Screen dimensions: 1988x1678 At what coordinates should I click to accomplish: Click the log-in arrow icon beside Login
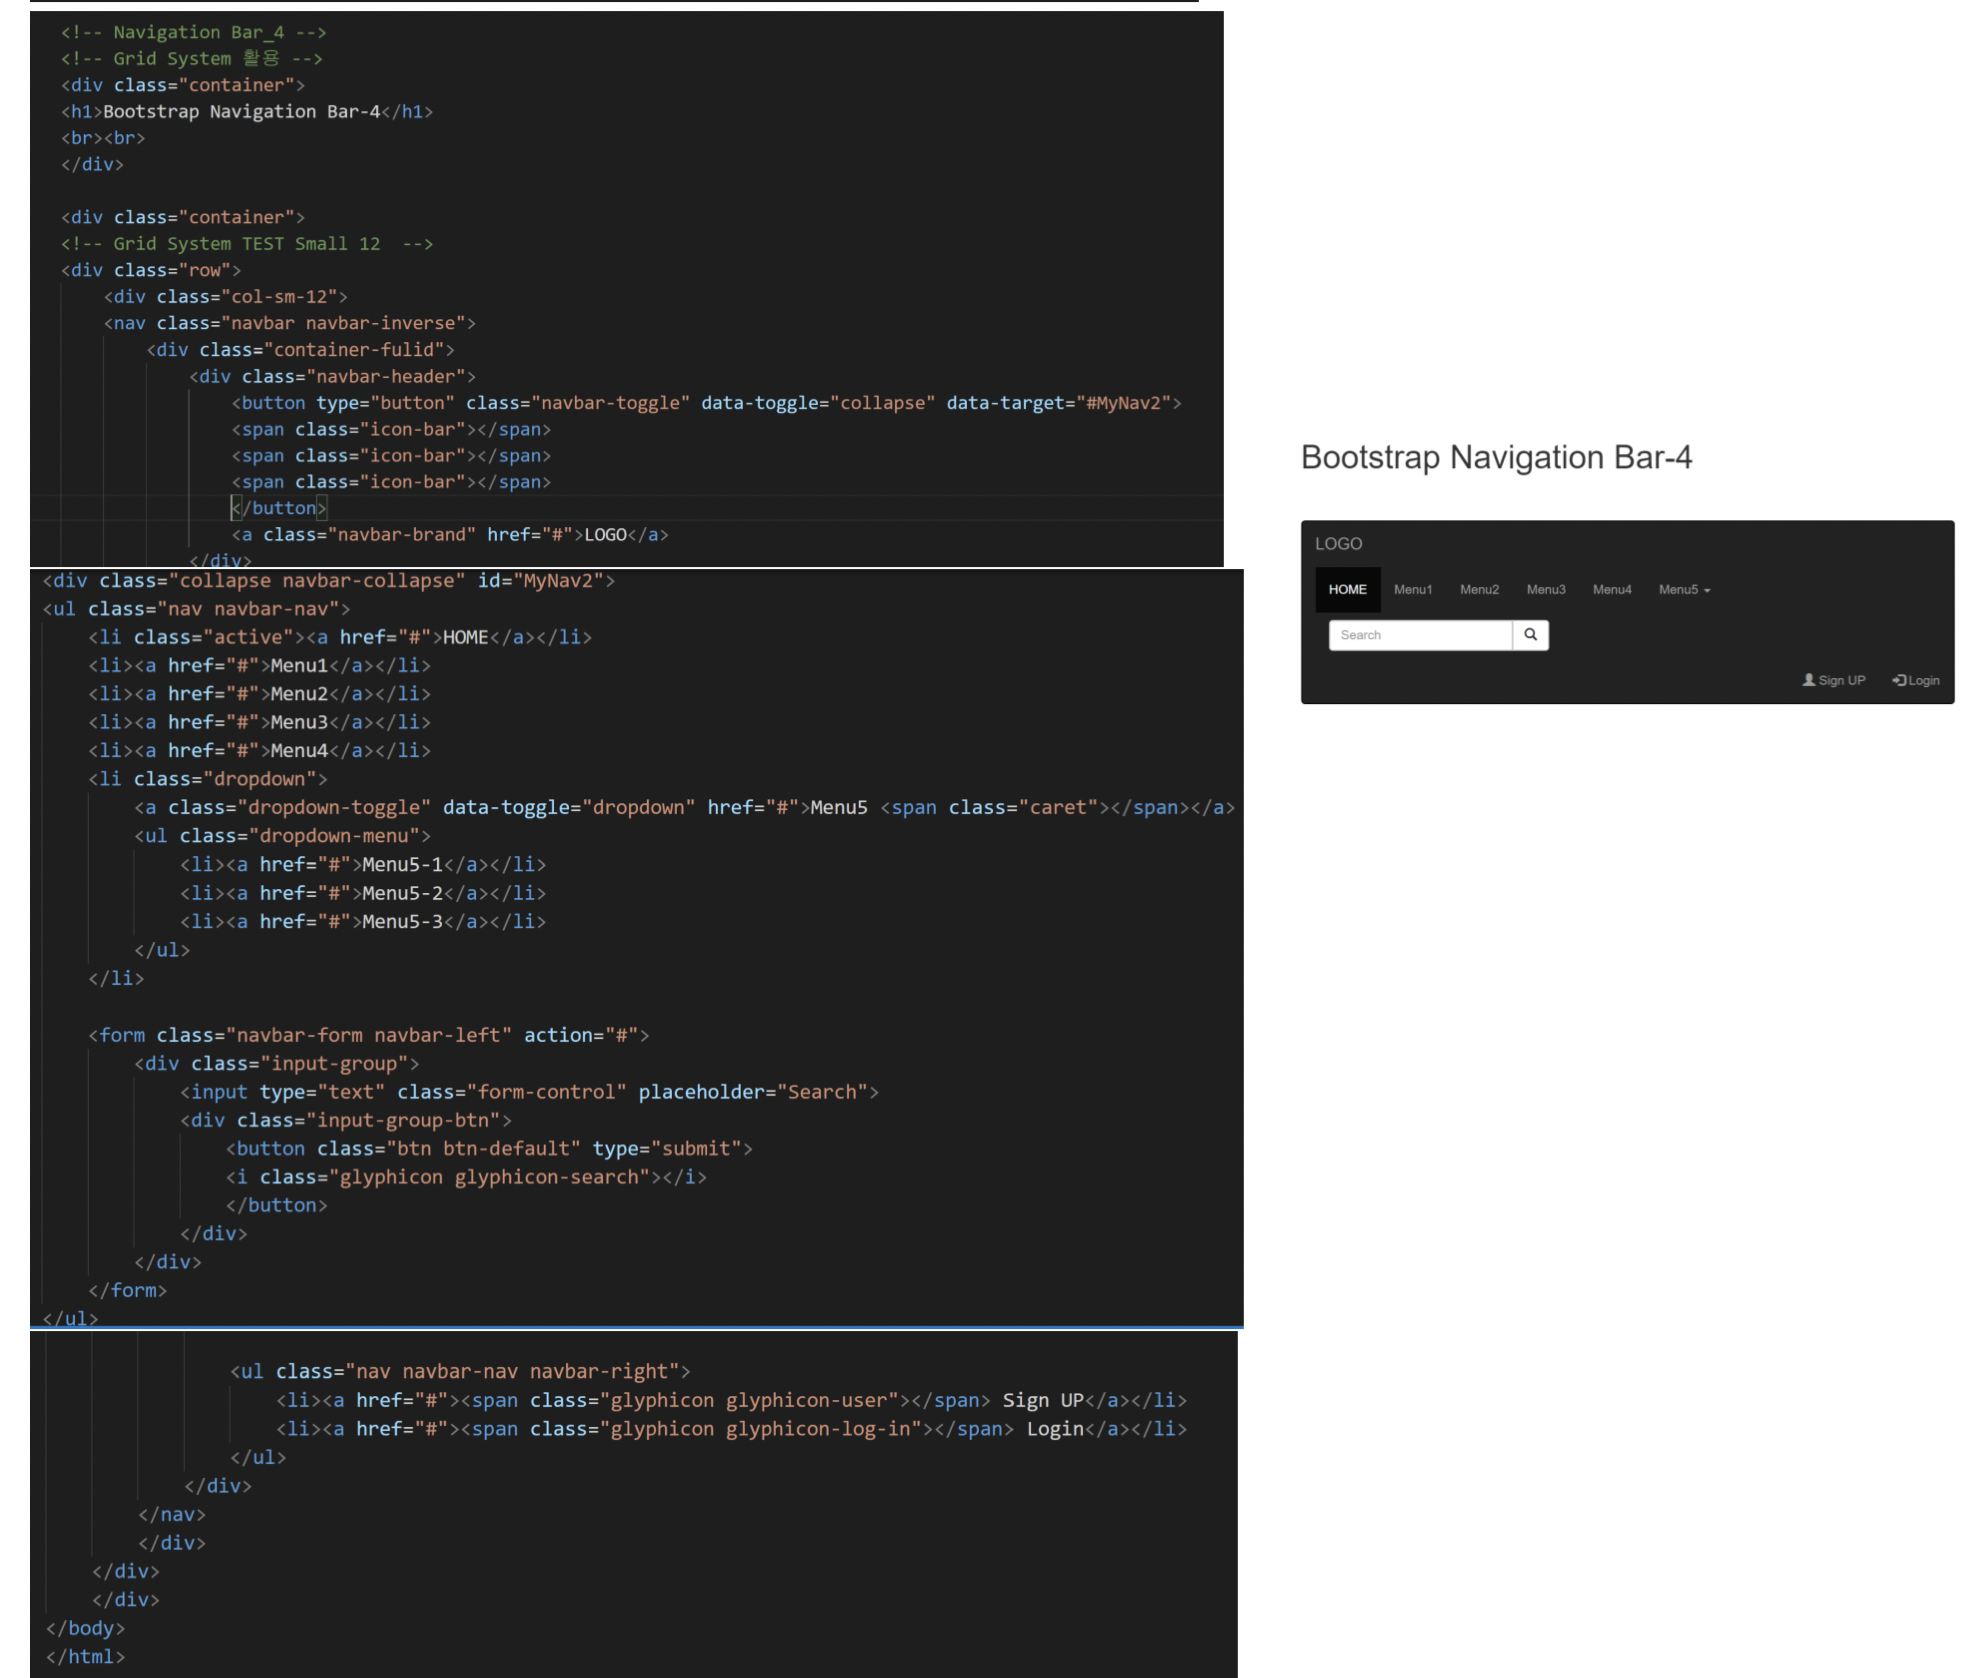1899,680
